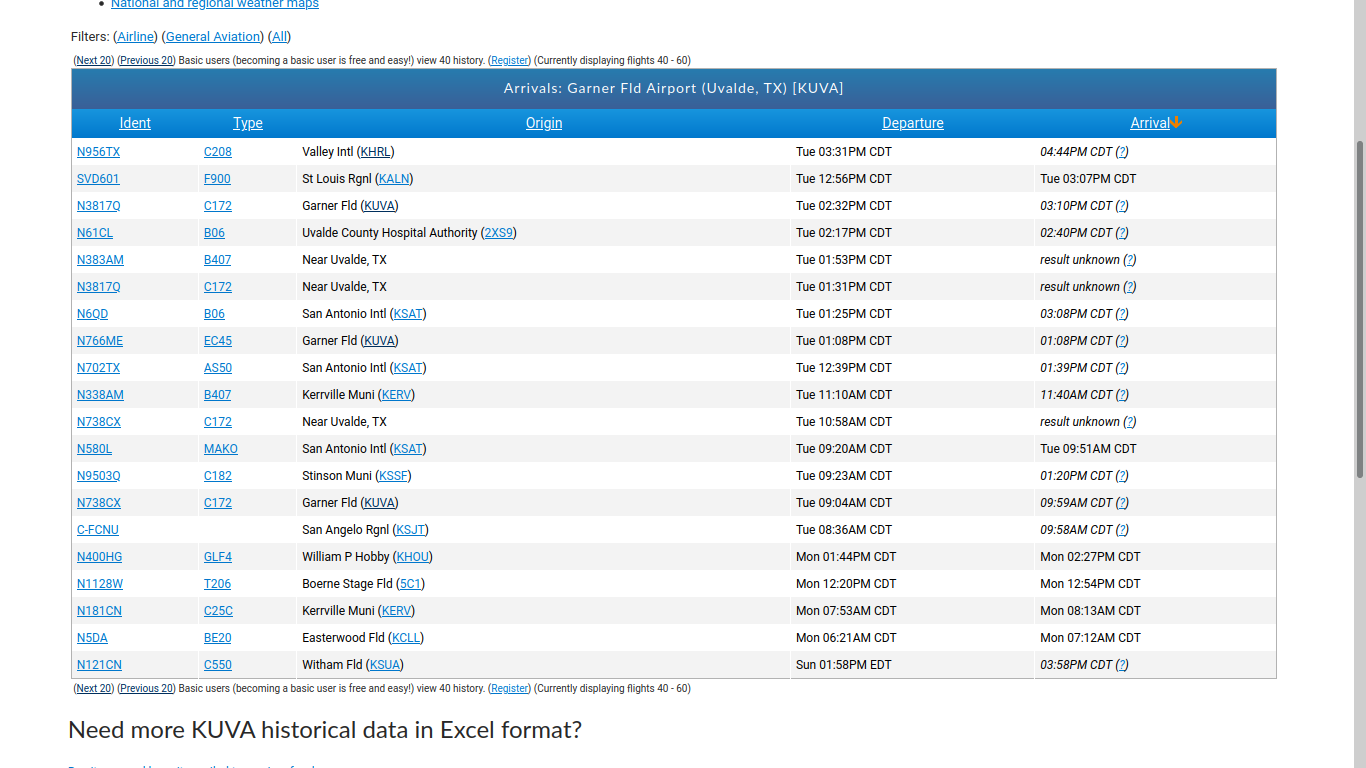This screenshot has height=768, width=1366.
Task: Open KHOU airport link
Action: pos(413,557)
